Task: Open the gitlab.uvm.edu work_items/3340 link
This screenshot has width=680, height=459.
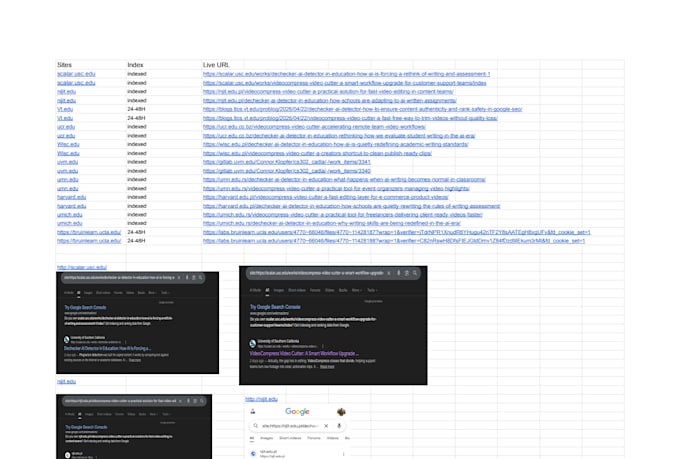Action: tap(287, 171)
